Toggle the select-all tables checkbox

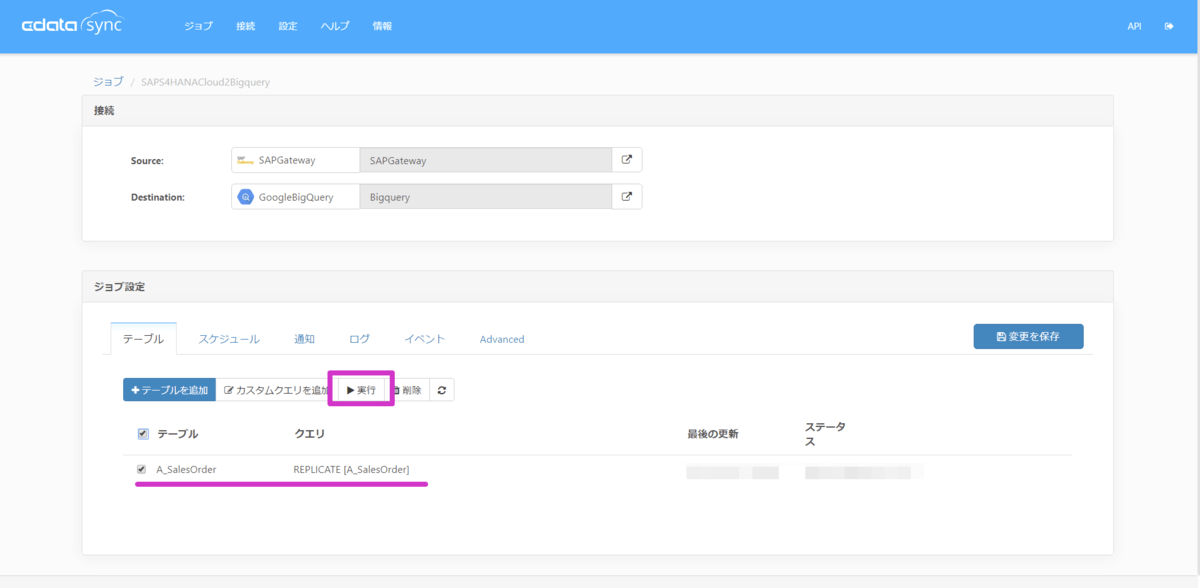point(142,434)
